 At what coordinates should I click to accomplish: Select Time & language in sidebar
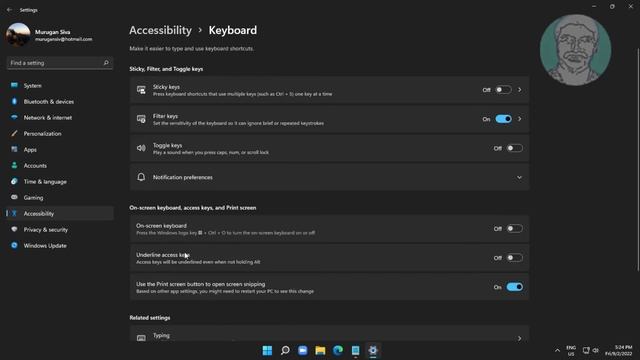point(60,181)
